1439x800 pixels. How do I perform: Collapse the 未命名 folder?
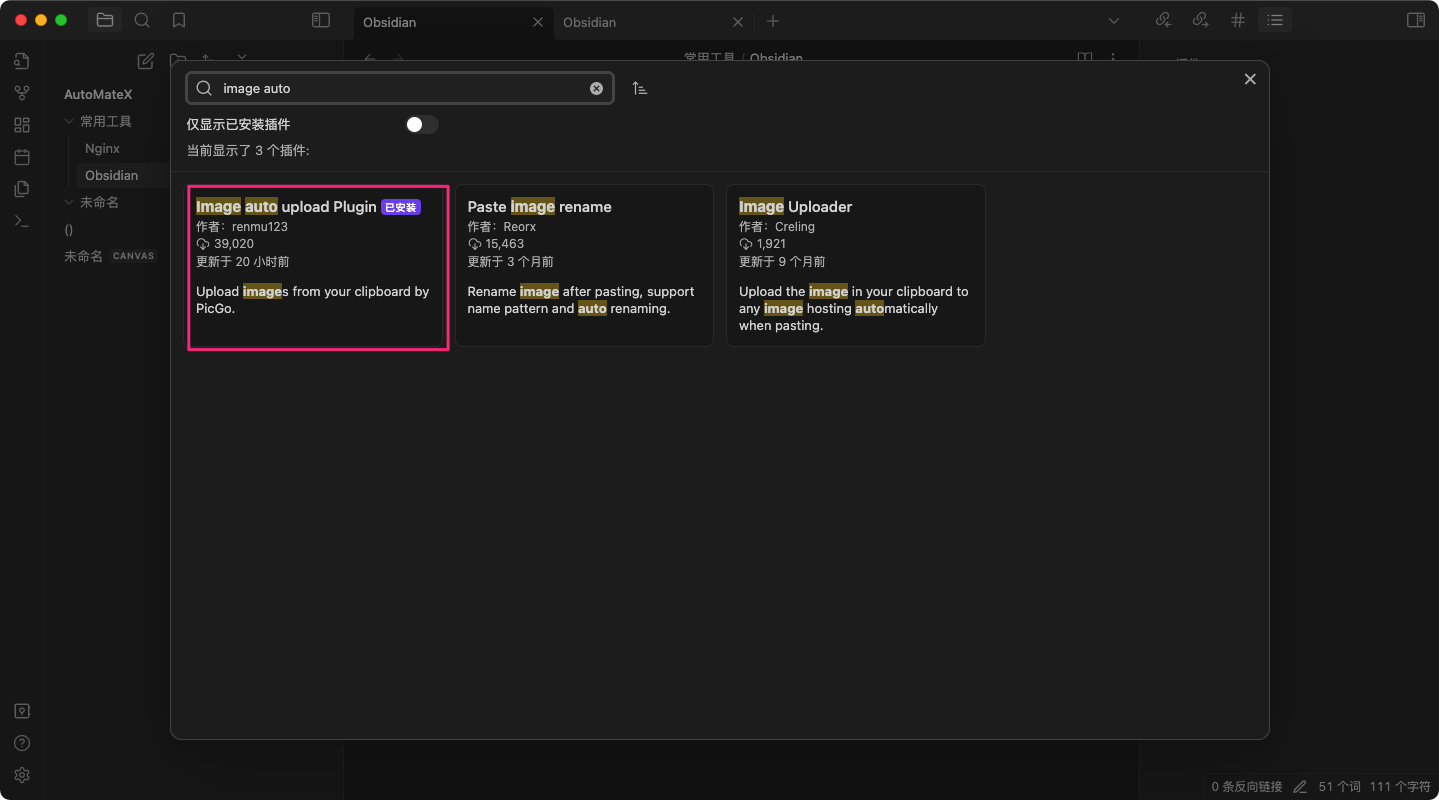click(70, 202)
